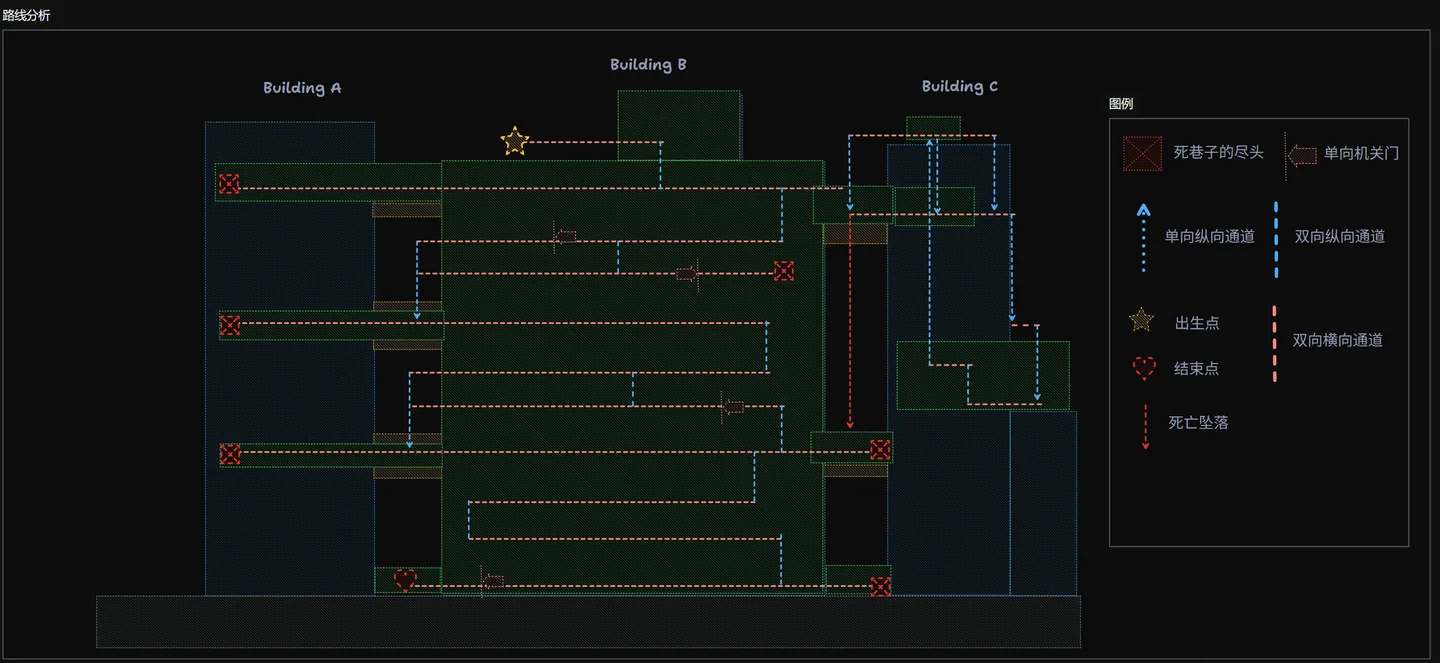The height and width of the screenshot is (663, 1440).
Task: Click the "Building C" label
Action: 960,87
